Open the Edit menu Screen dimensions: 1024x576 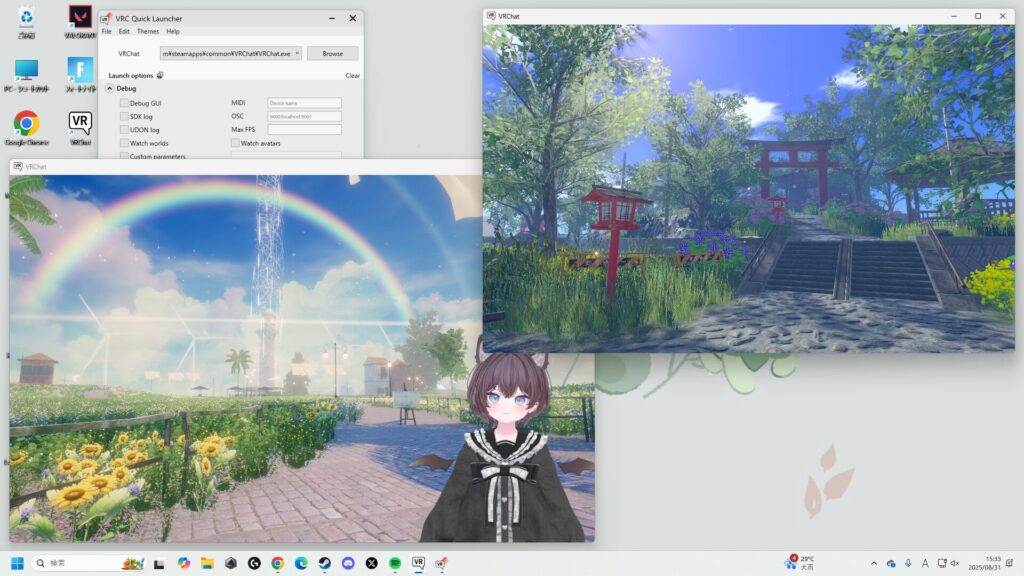pos(124,31)
